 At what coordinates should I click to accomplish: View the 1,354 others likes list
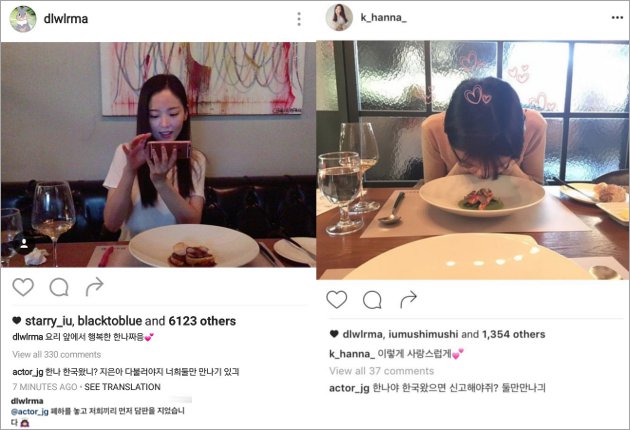pos(513,334)
